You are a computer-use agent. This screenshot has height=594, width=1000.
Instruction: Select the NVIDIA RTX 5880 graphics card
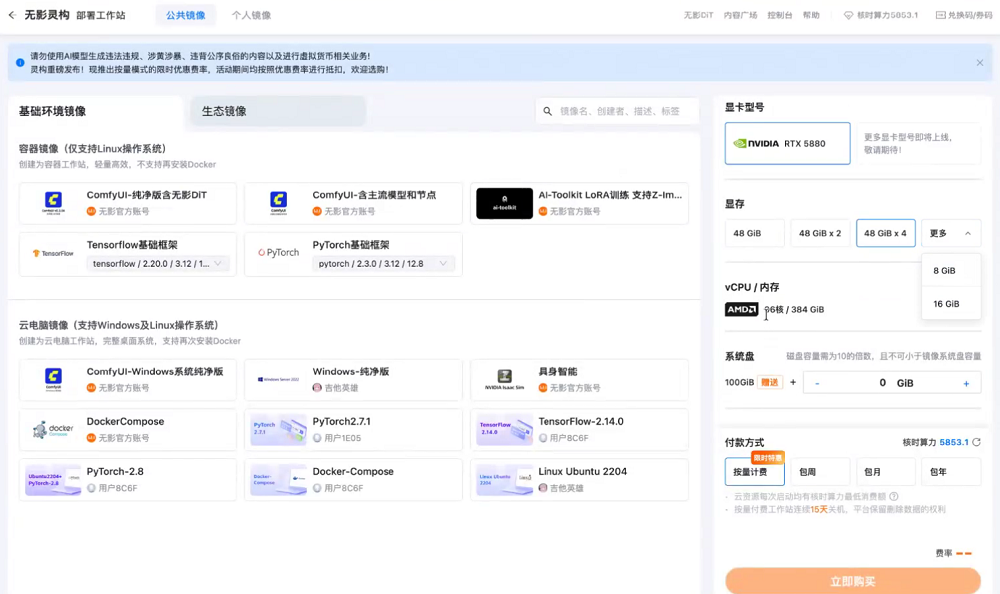pyautogui.click(x=787, y=143)
